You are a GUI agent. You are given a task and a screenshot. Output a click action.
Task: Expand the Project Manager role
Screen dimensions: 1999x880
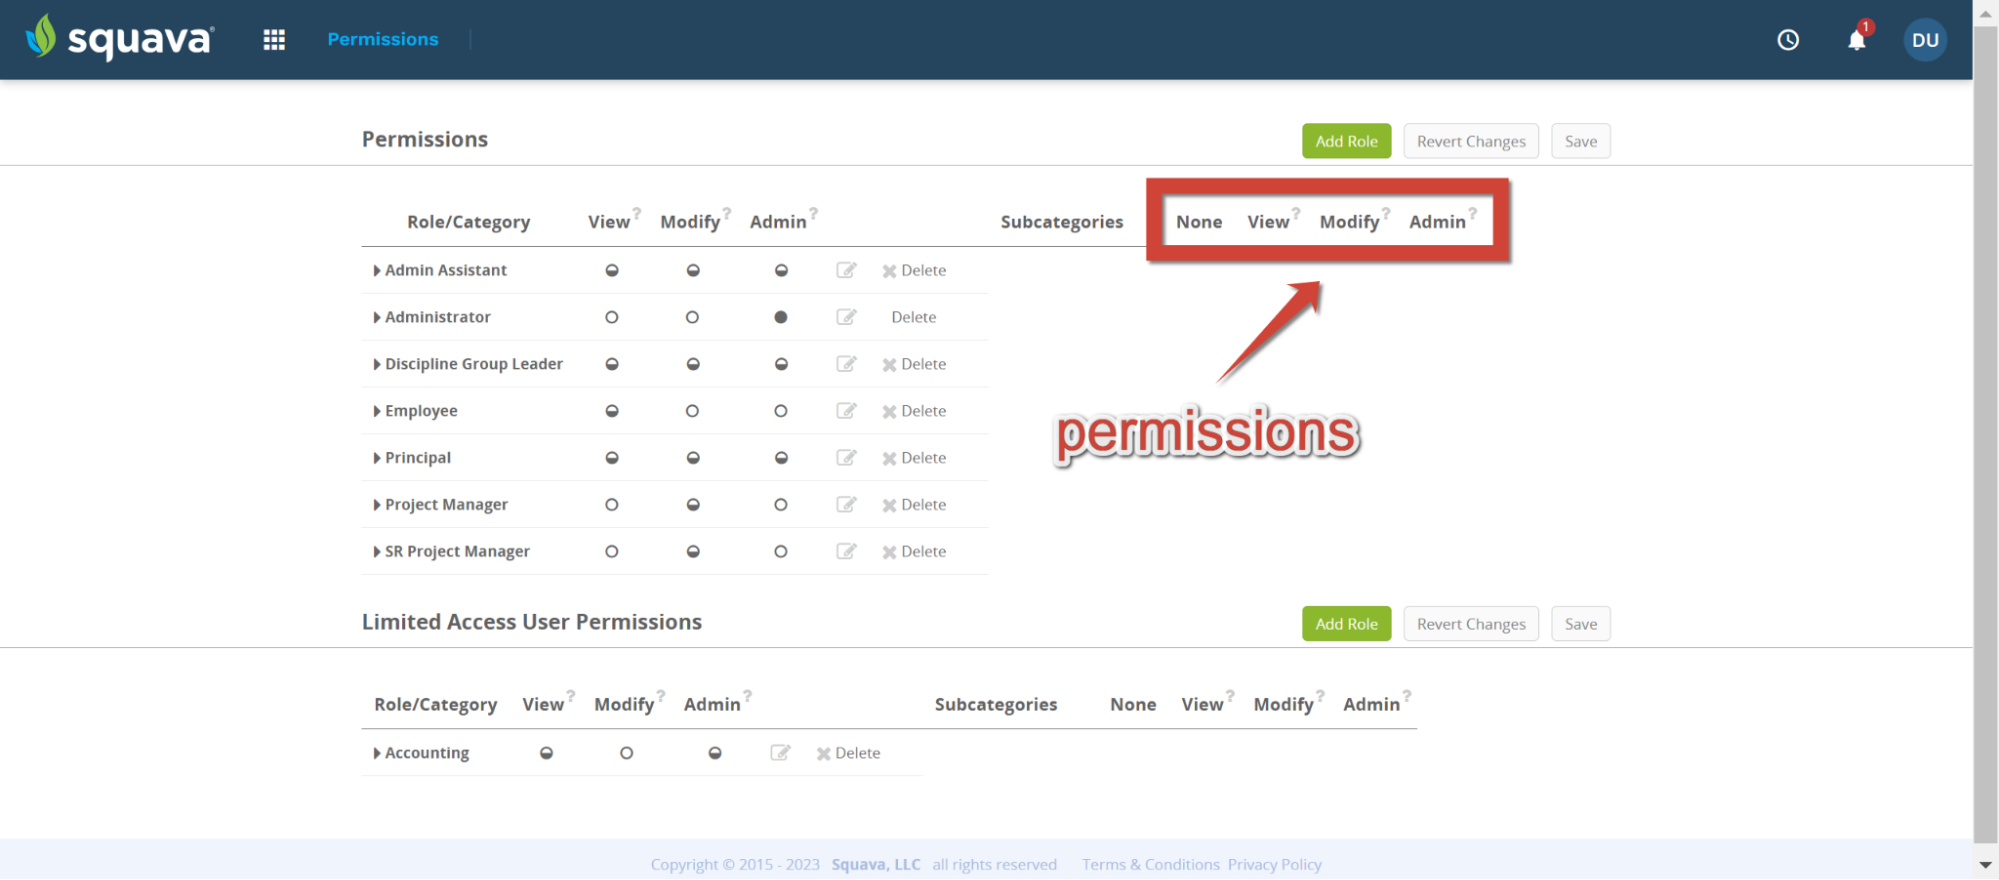point(377,505)
